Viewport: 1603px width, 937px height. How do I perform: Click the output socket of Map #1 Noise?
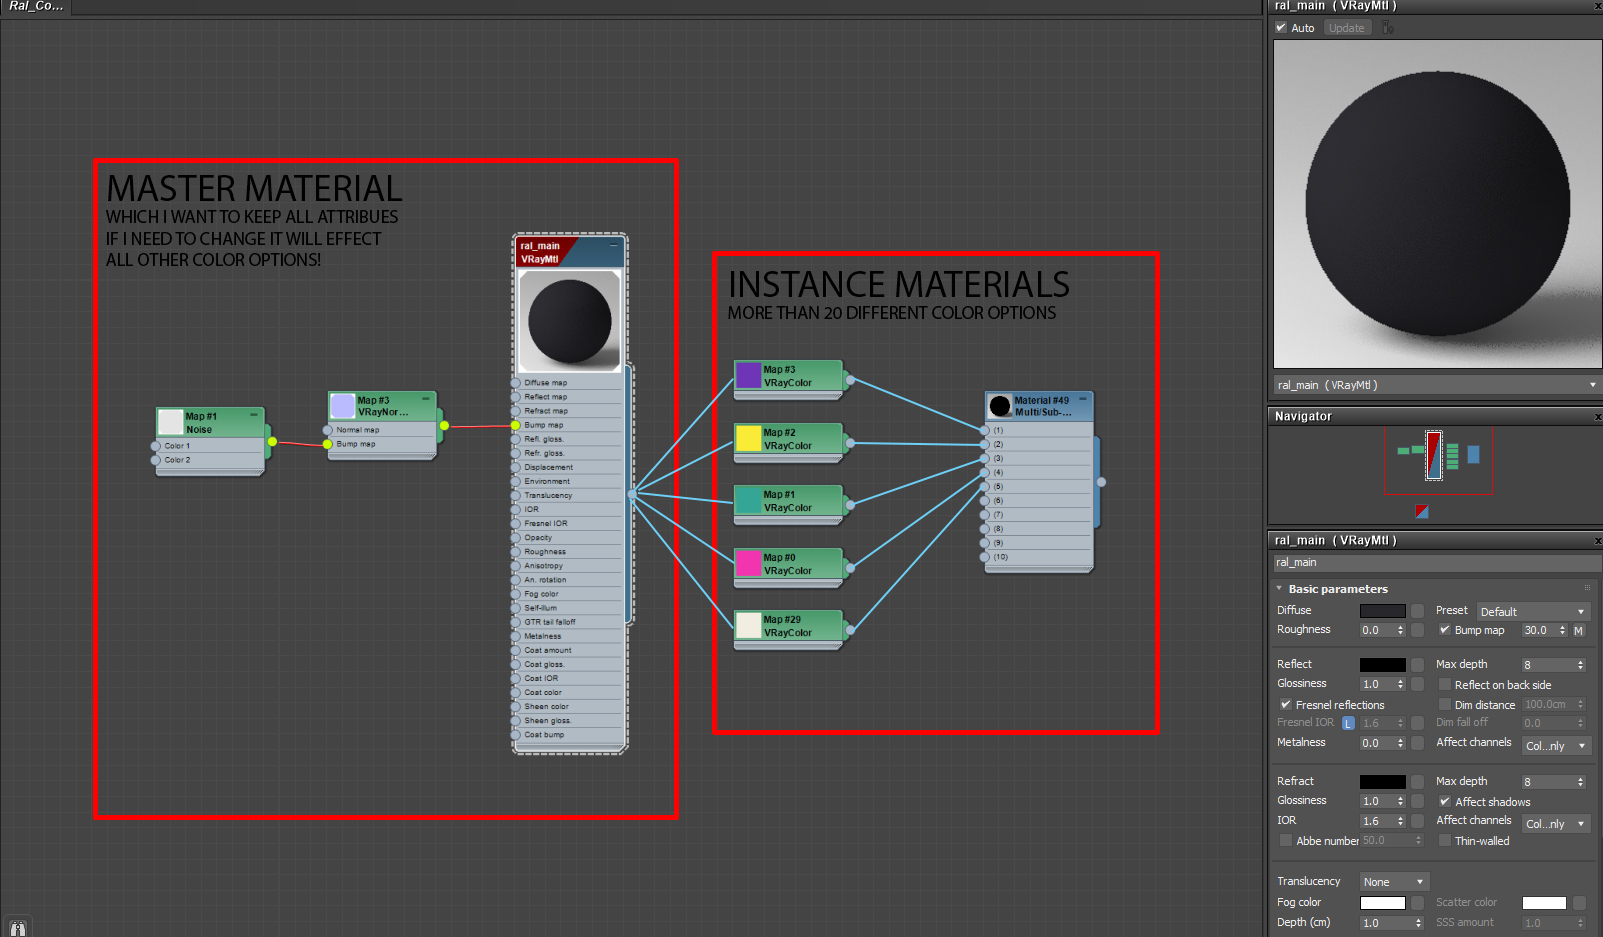(271, 441)
